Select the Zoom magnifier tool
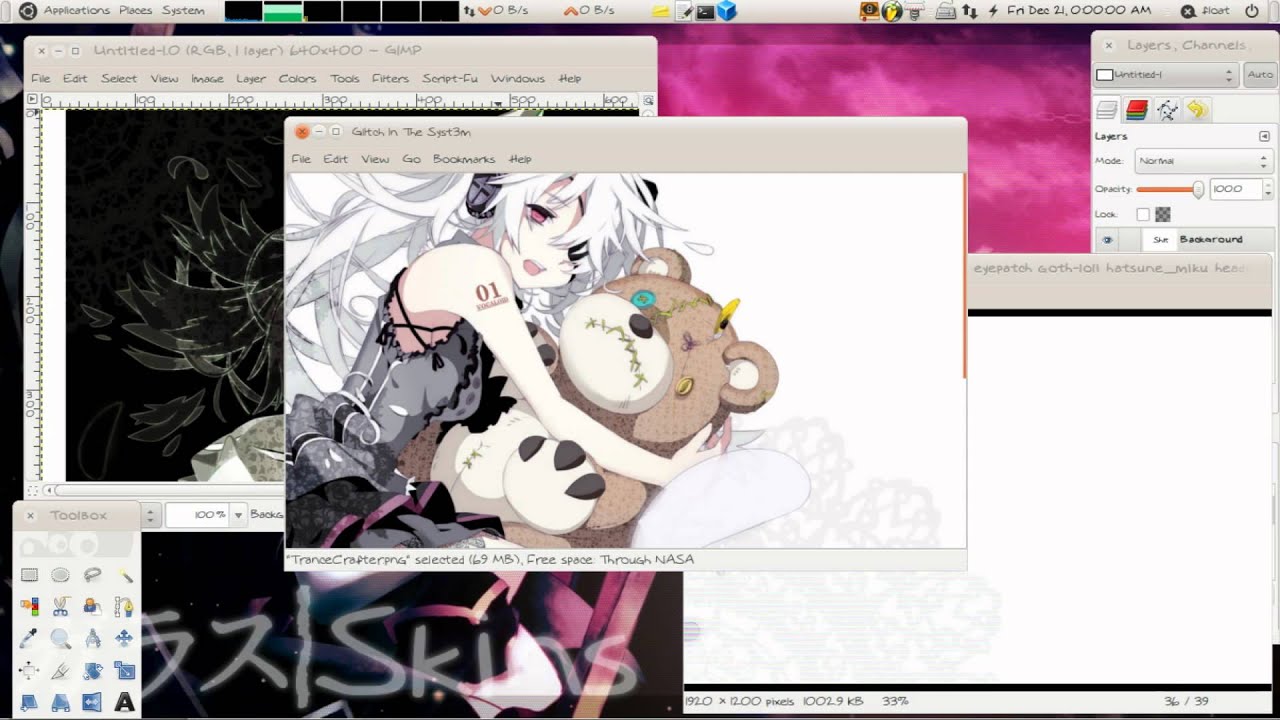 coord(61,638)
